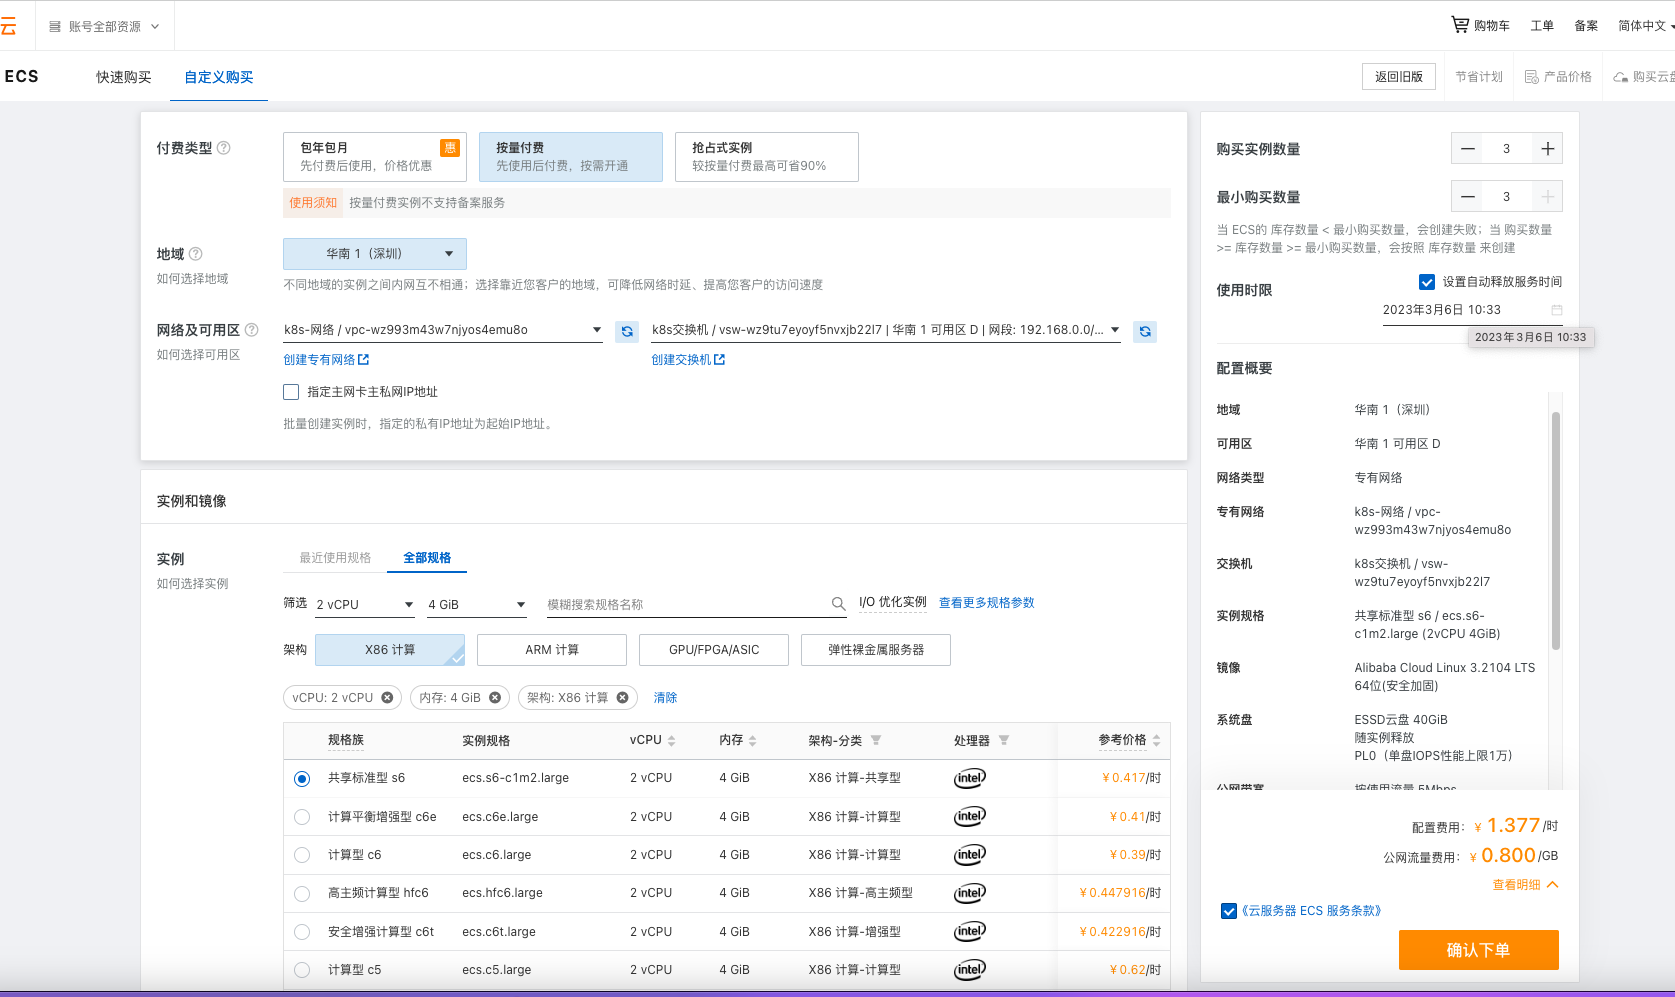This screenshot has width=1675, height=997.
Task: Select the ecs.c5.large radio button
Action: tap(302, 970)
